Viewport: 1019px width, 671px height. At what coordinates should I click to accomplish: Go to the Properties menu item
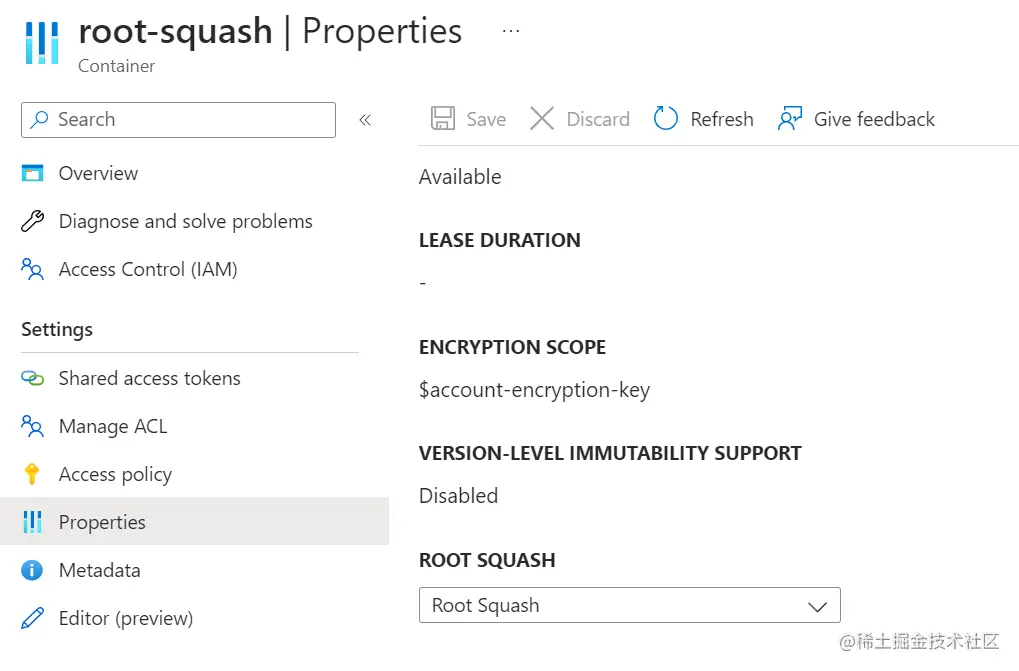(102, 522)
